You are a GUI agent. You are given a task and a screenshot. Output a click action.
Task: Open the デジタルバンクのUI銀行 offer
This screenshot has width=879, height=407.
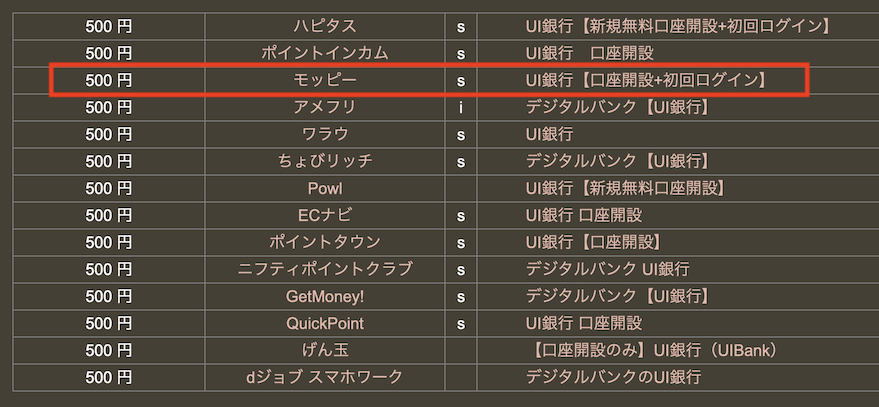point(613,377)
